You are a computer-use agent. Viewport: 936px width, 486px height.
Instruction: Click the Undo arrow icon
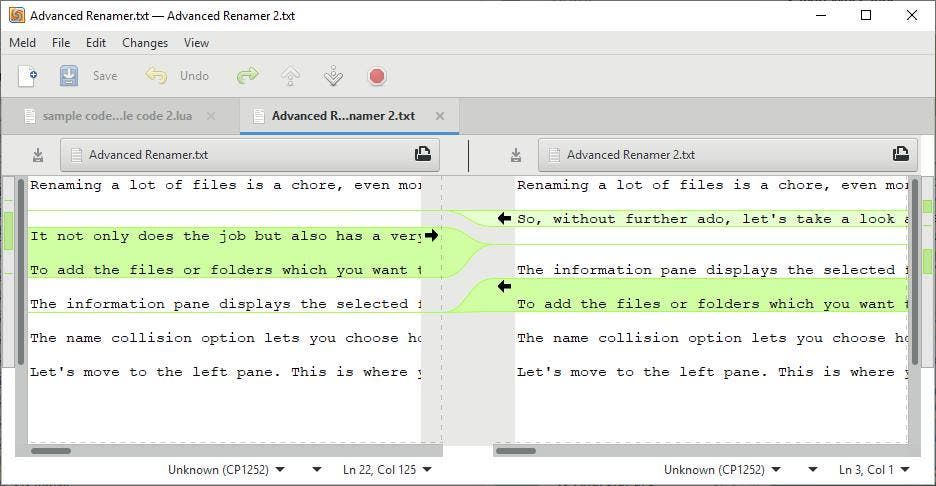156,76
